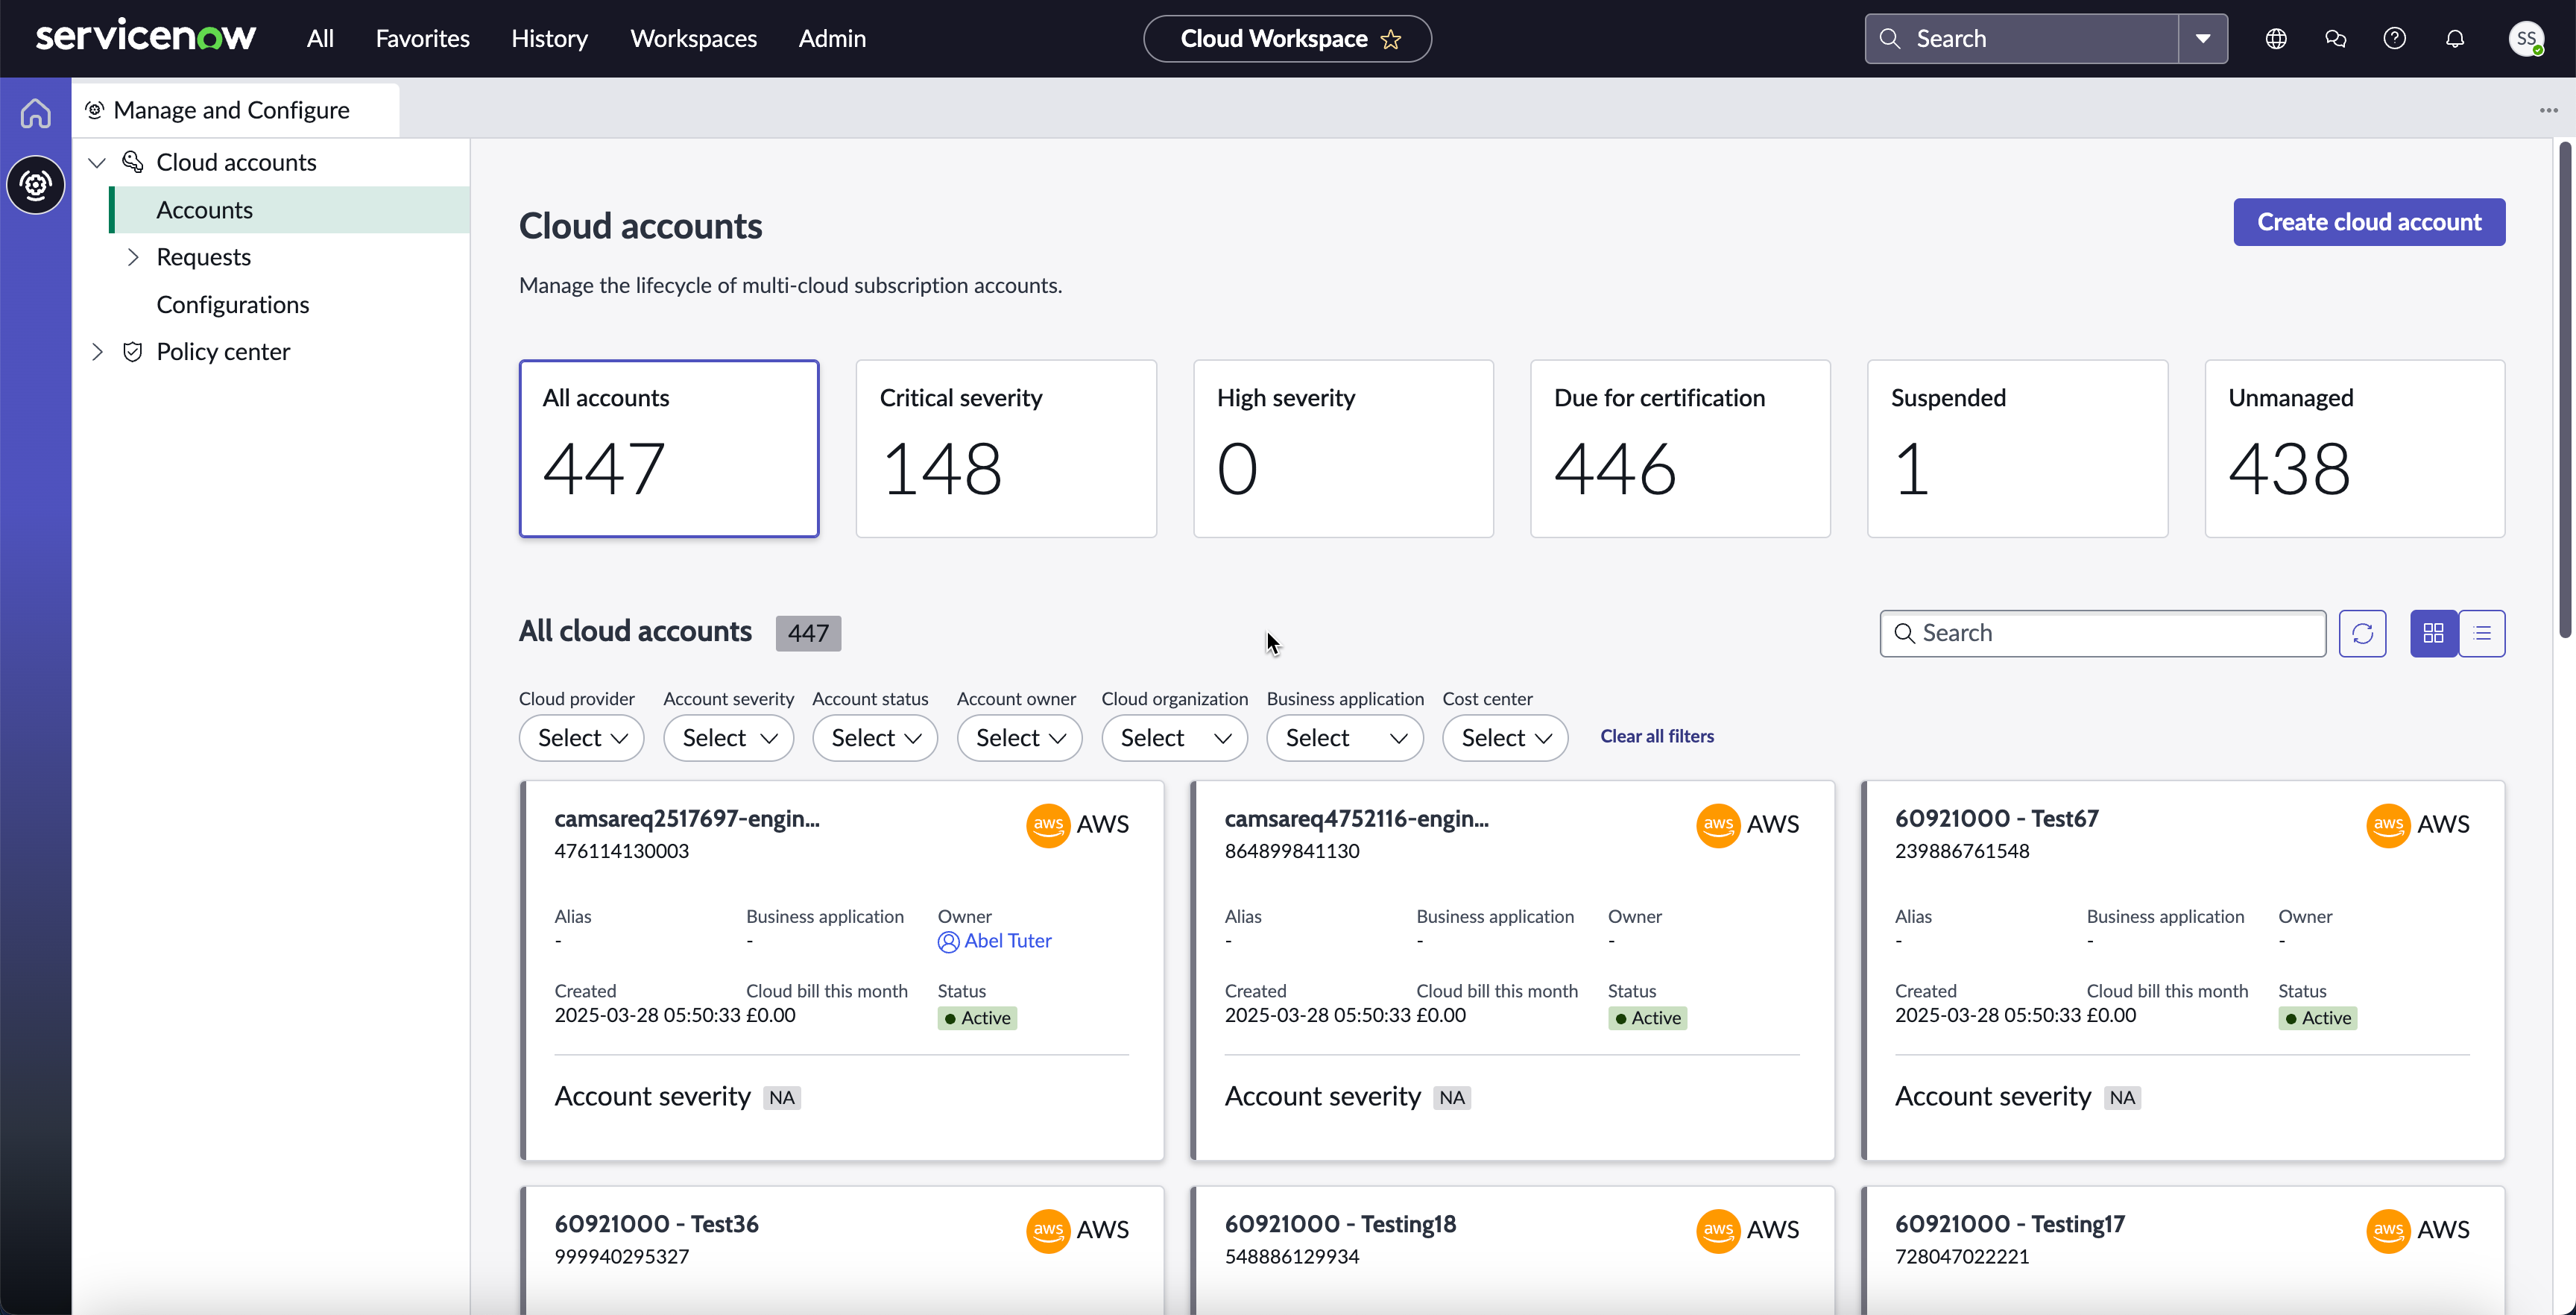Click the Policy center shield icon

coord(132,351)
